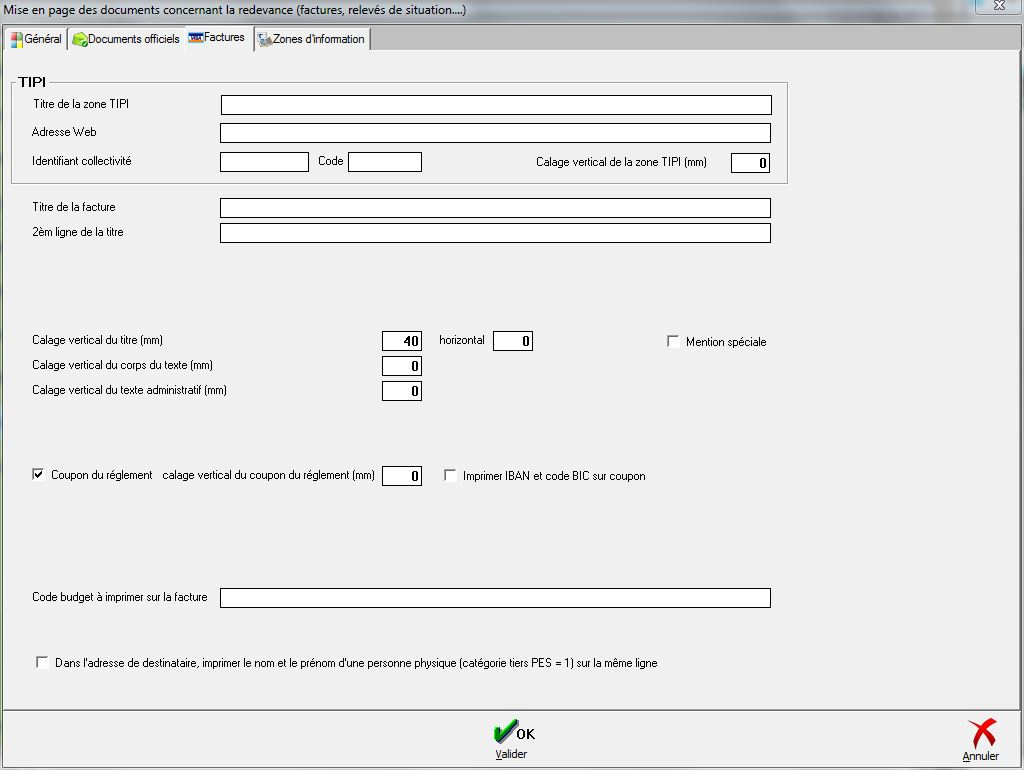Enable Imprimer IBAN et code BIC checkbox
Viewport: 1024px width, 770px height.
click(x=451, y=476)
